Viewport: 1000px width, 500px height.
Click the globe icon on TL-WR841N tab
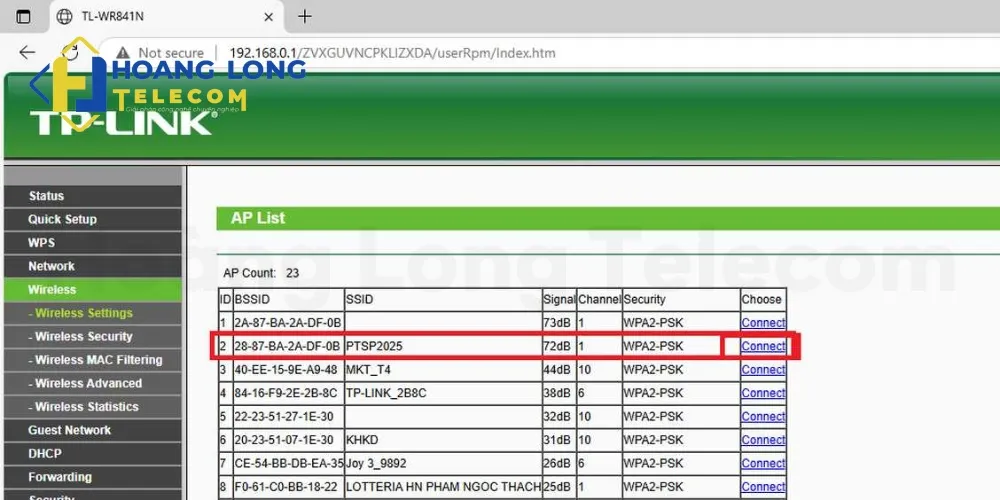pyautogui.click(x=64, y=17)
